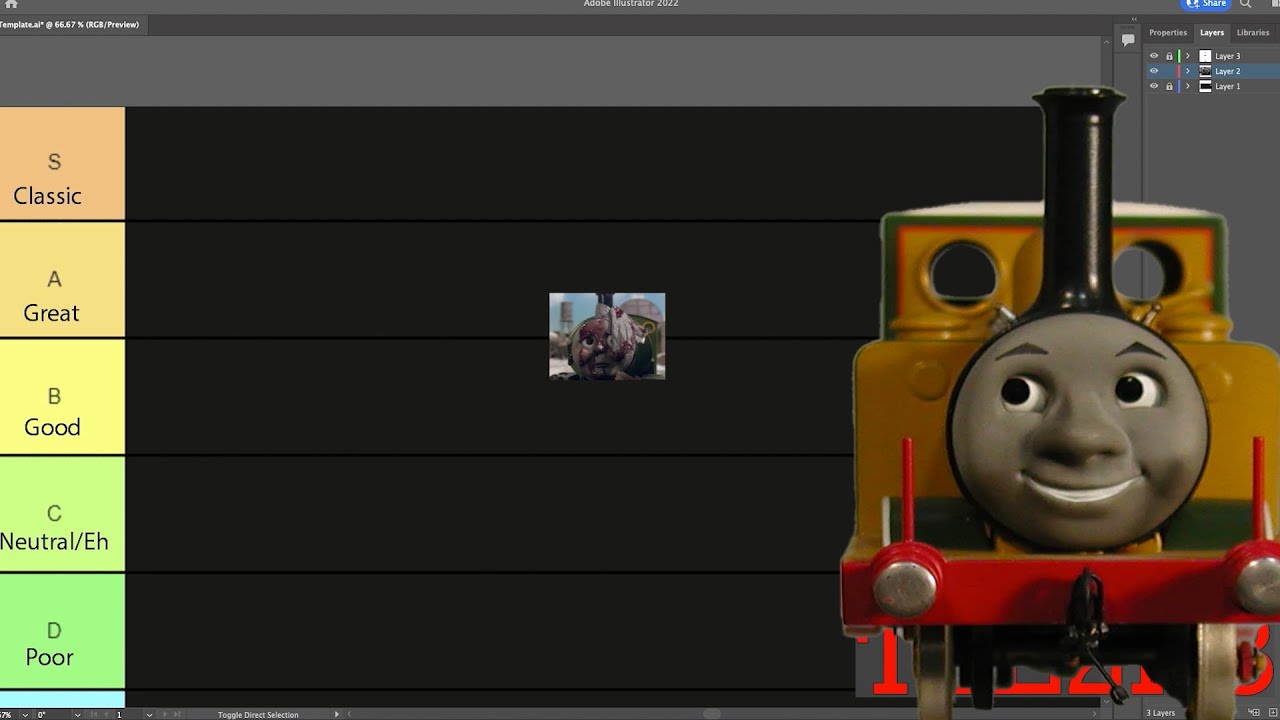This screenshot has width=1280, height=720.
Task: Open the zoom level dropdown
Action: click(x=25, y=715)
